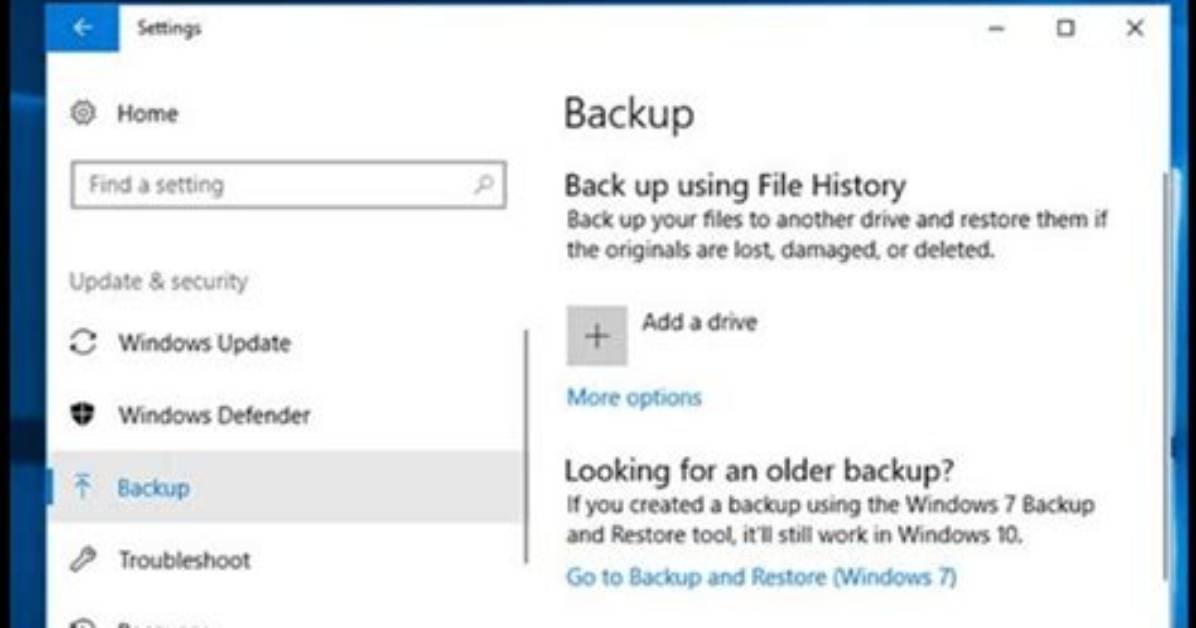Click the Settings window title text

pyautogui.click(x=169, y=28)
